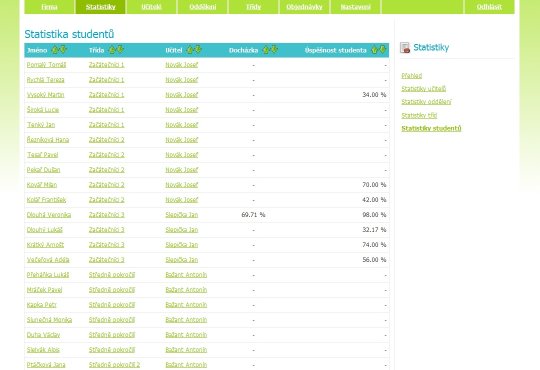This screenshot has width=540, height=370.
Task: Sort Třída column ascending with up arrow
Action: click(112, 50)
